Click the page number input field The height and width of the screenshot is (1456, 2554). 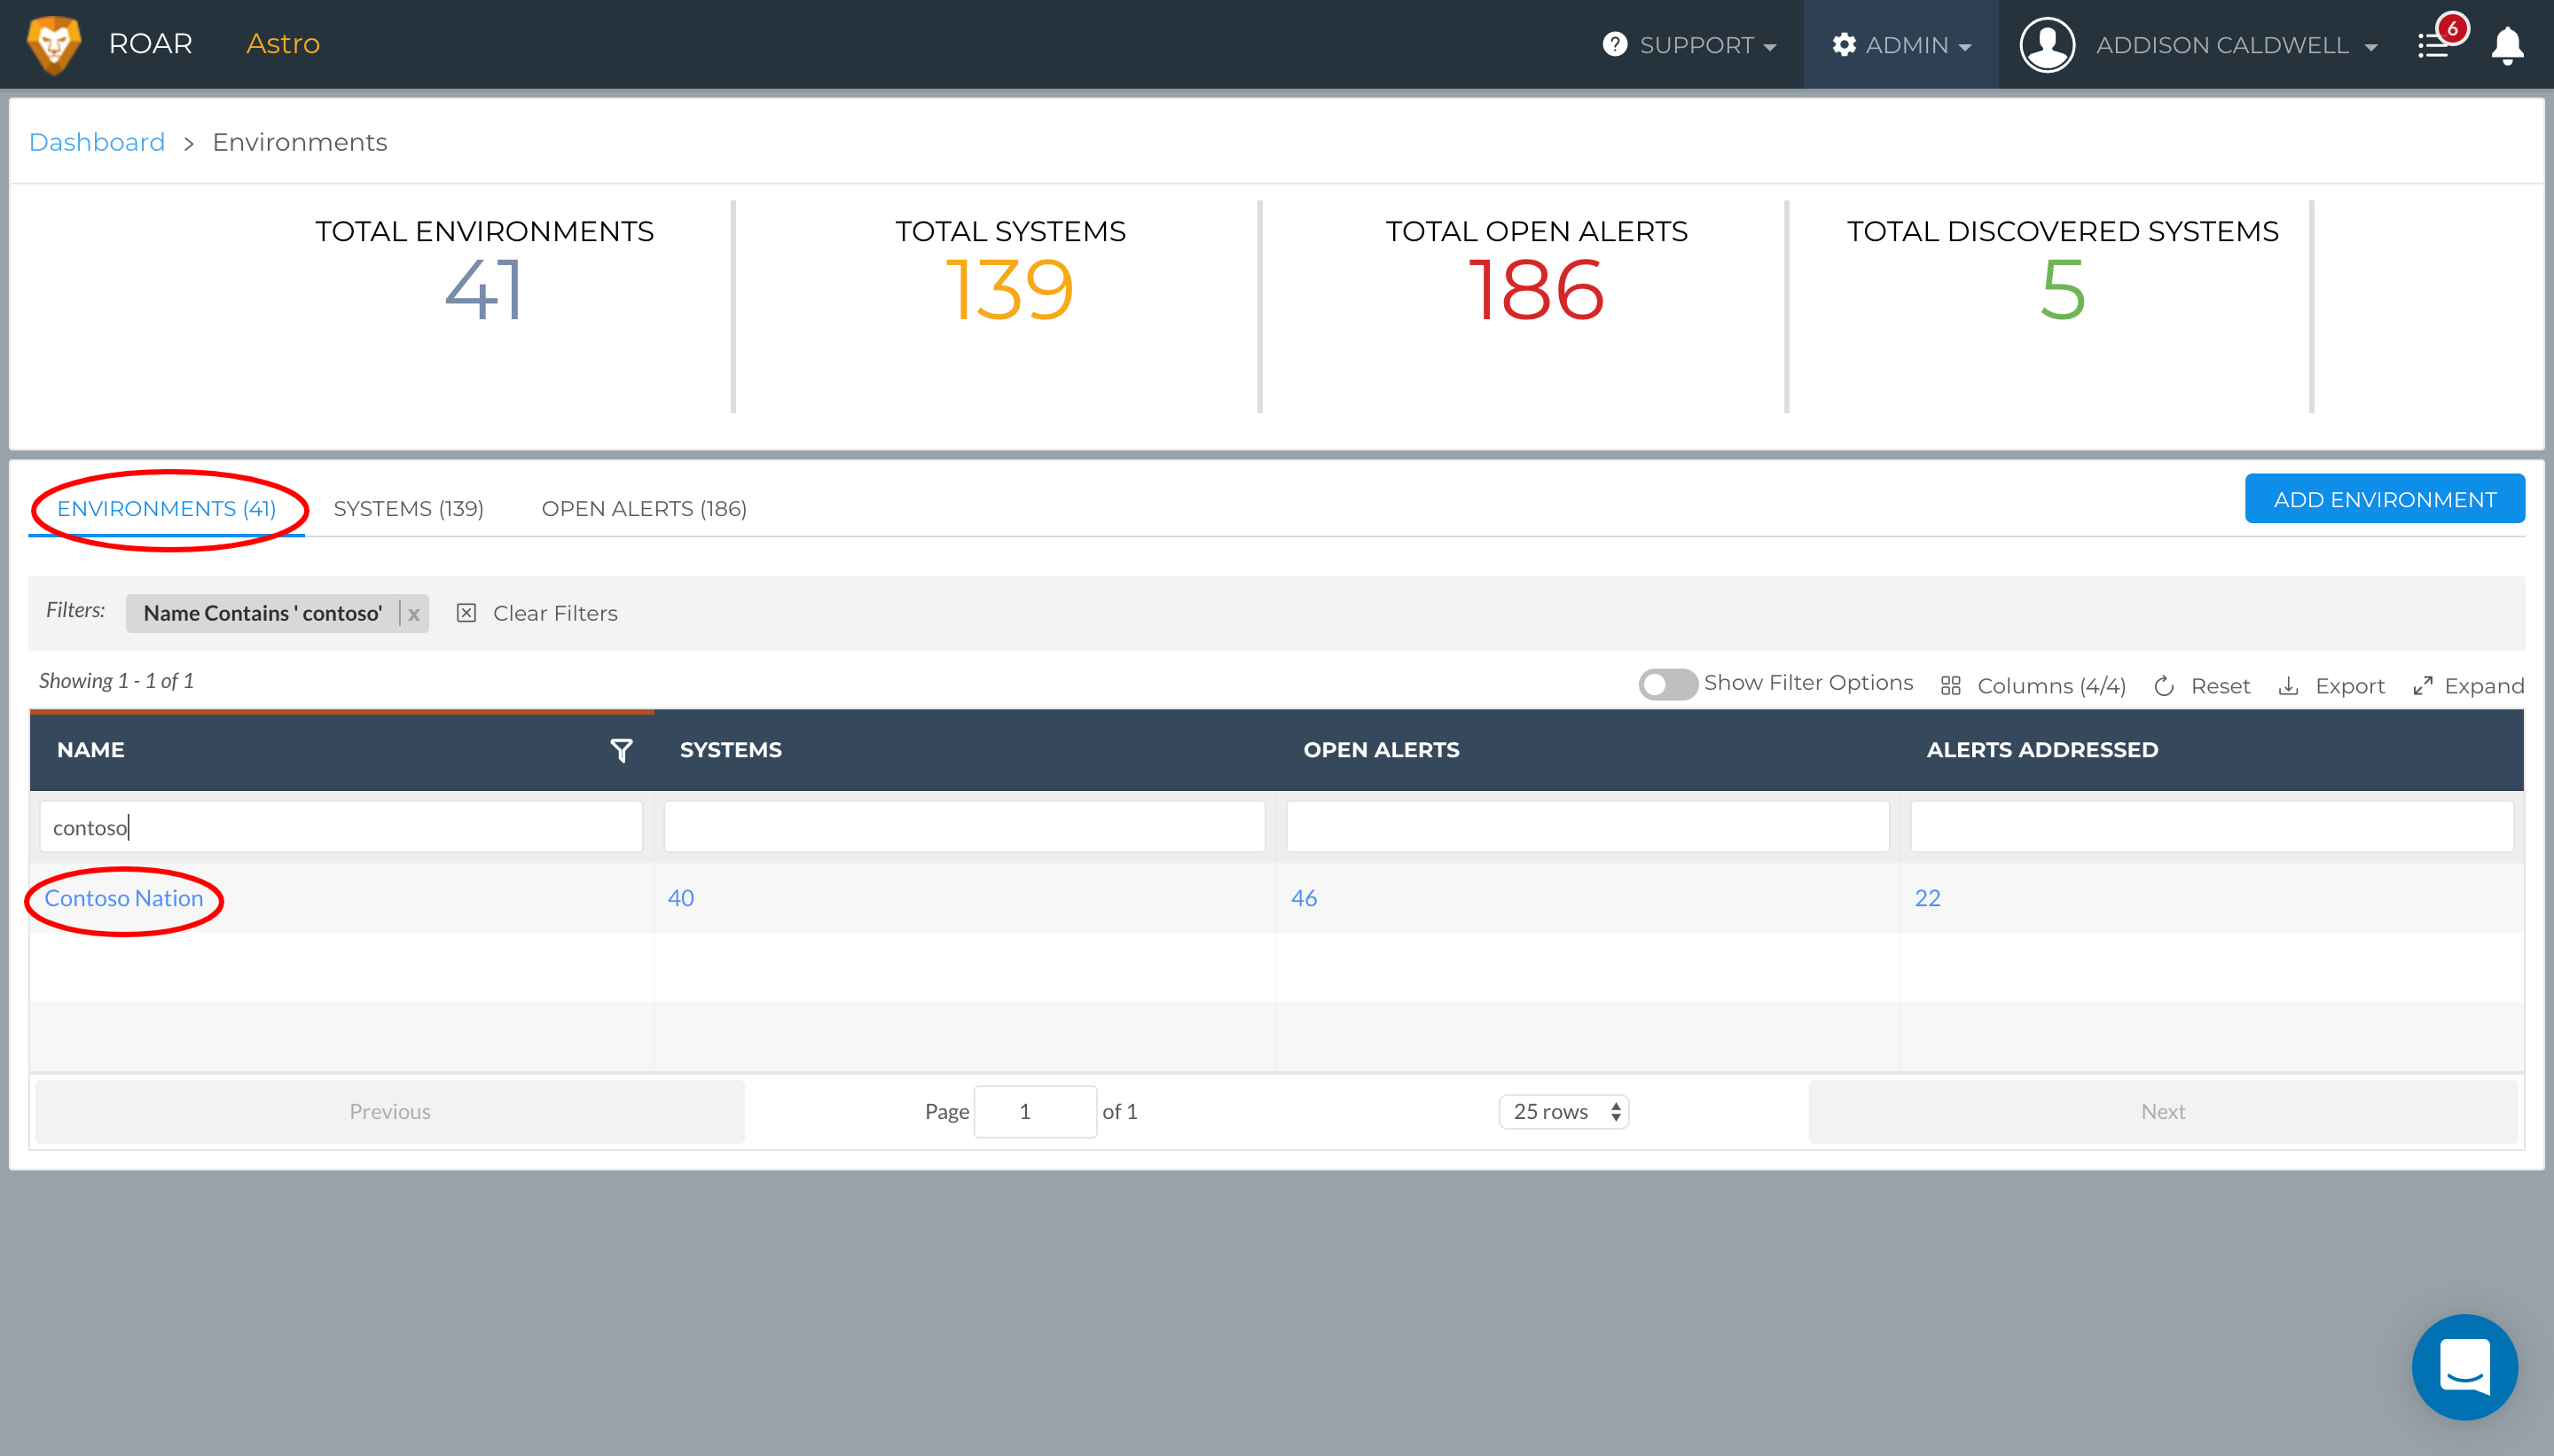[1035, 1111]
